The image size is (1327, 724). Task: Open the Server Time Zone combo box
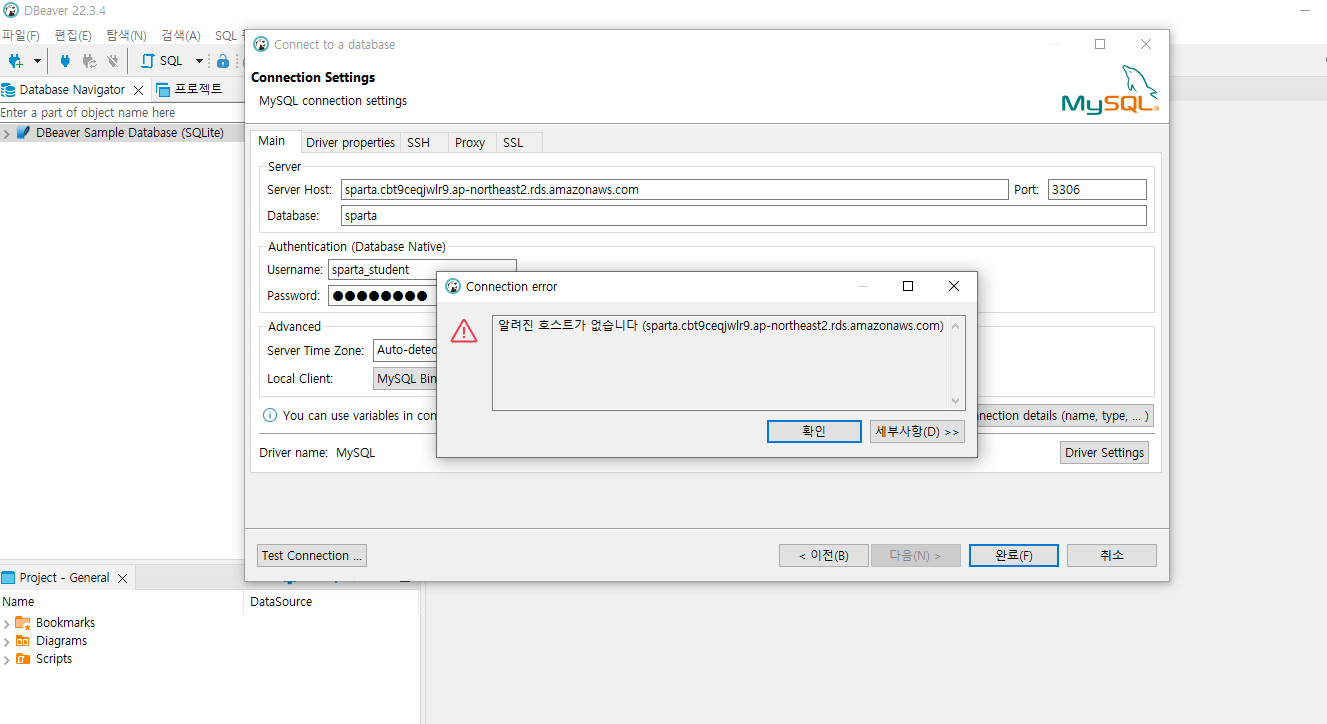[405, 350]
